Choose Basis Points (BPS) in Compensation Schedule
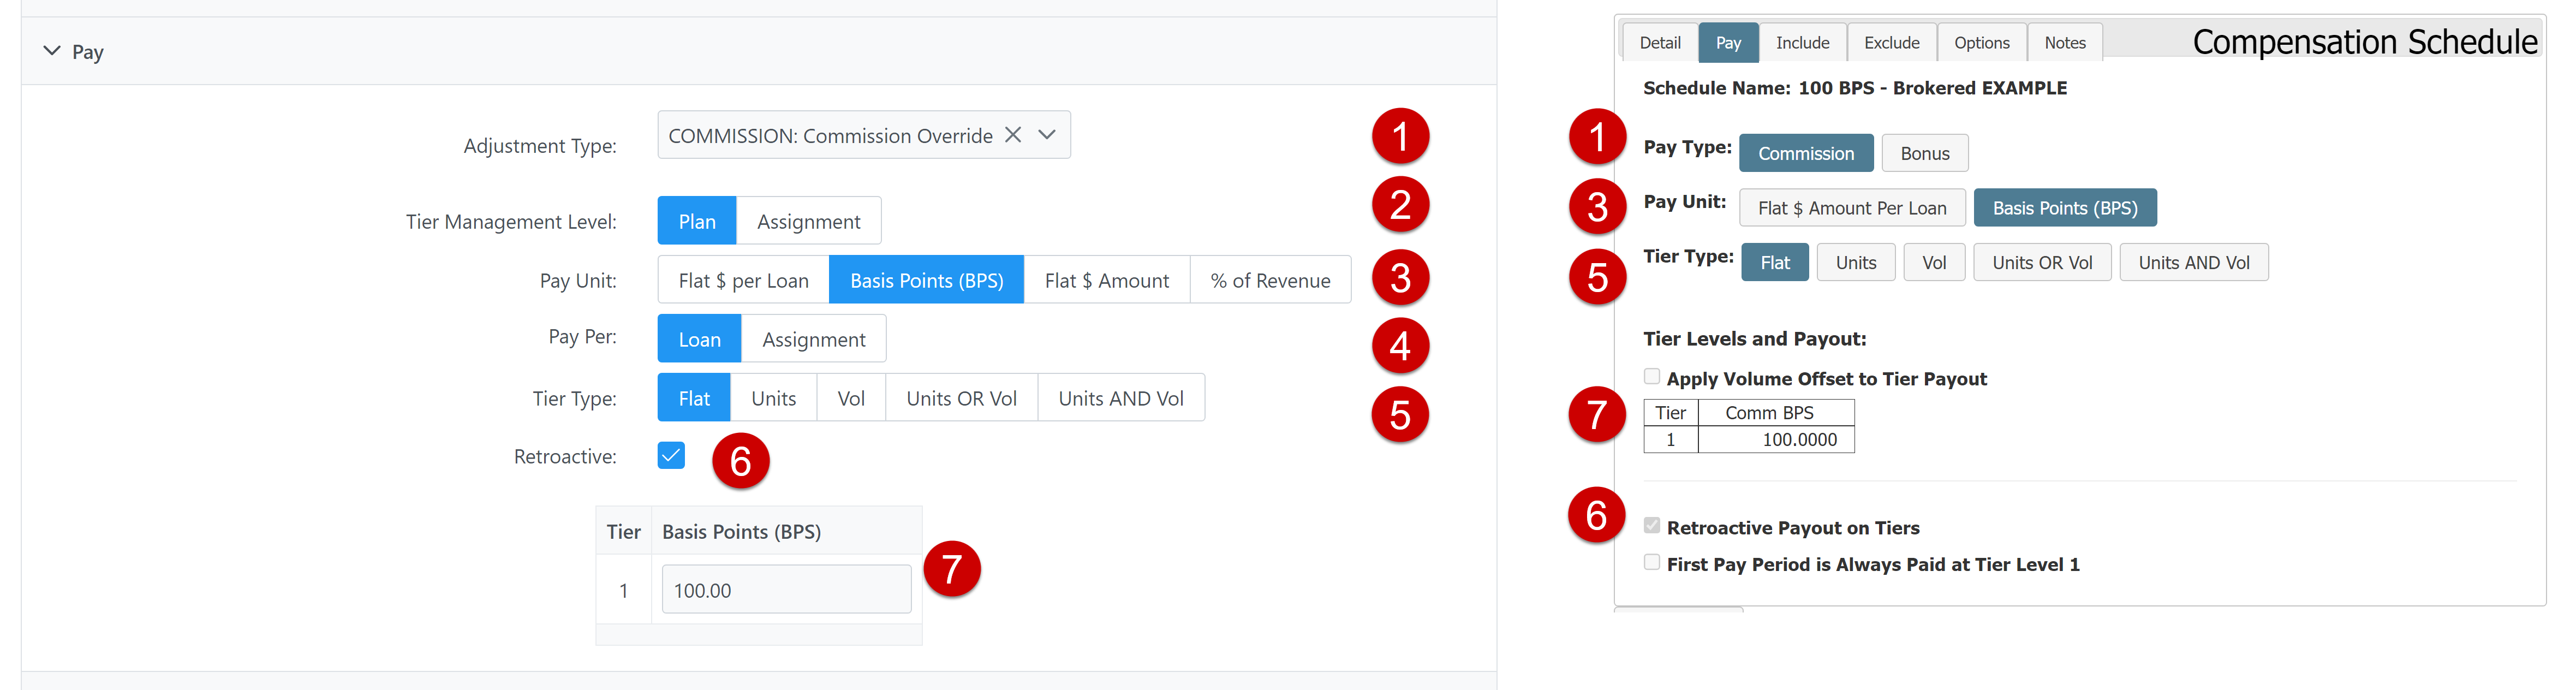The height and width of the screenshot is (690, 2576). 2064,208
